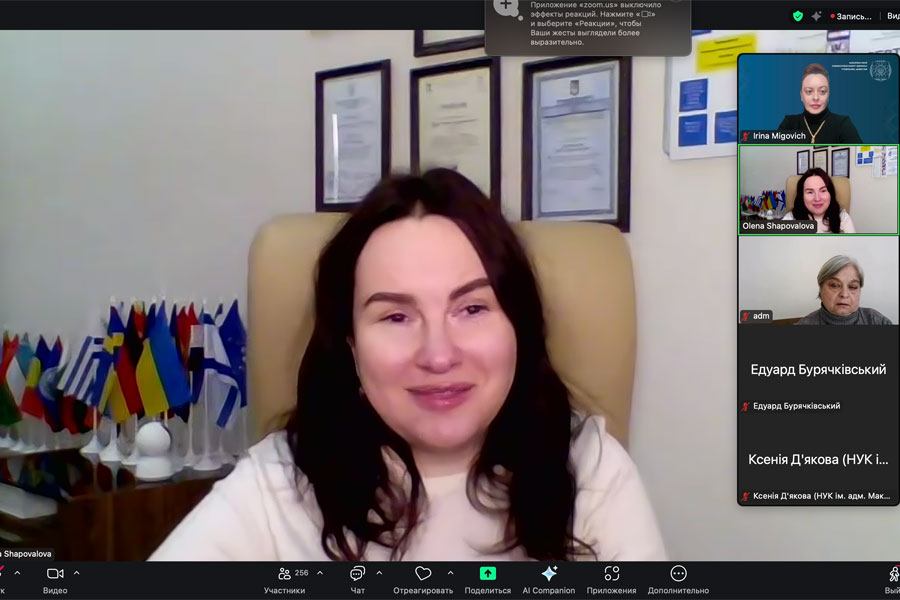This screenshot has width=900, height=600.
Task: Click the reactions notification popup icon
Action: pos(506,7)
